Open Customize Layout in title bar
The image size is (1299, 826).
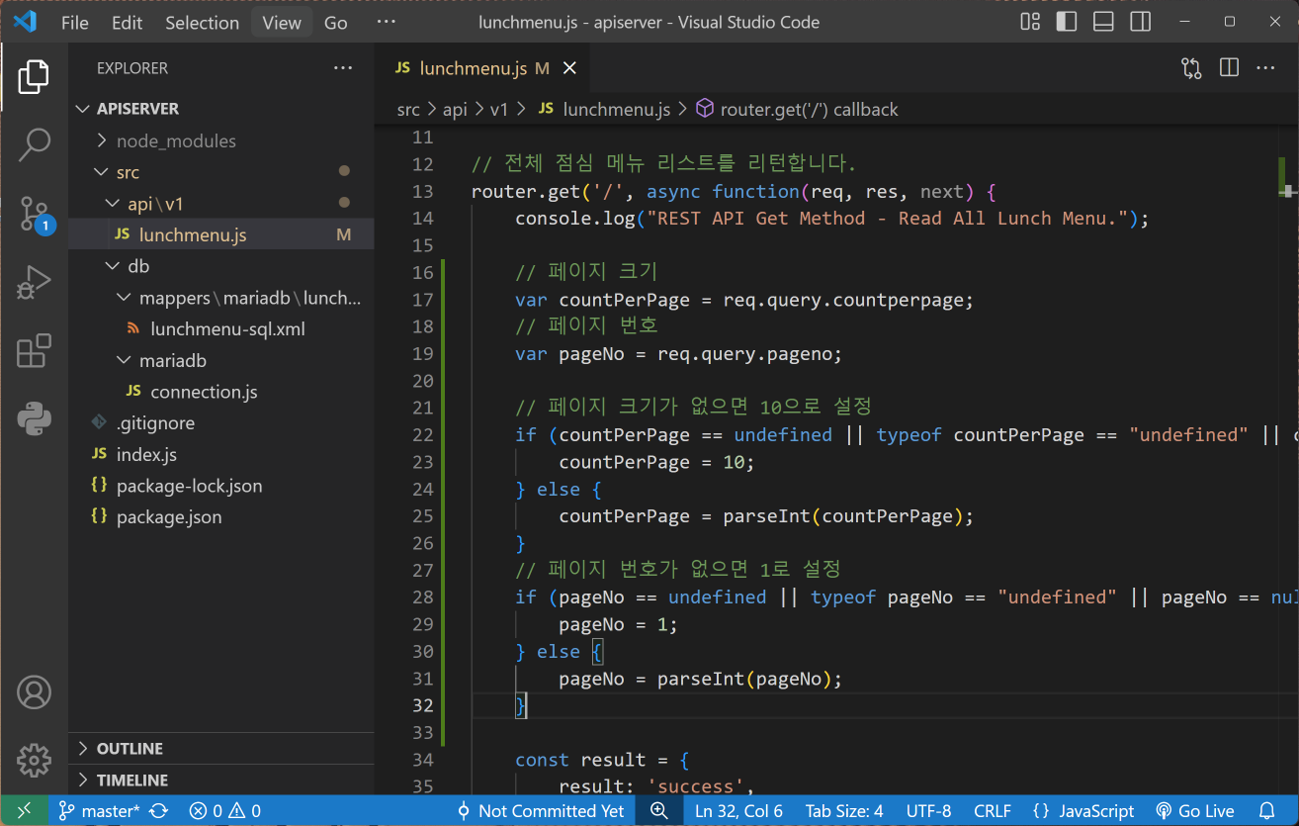(x=1030, y=21)
